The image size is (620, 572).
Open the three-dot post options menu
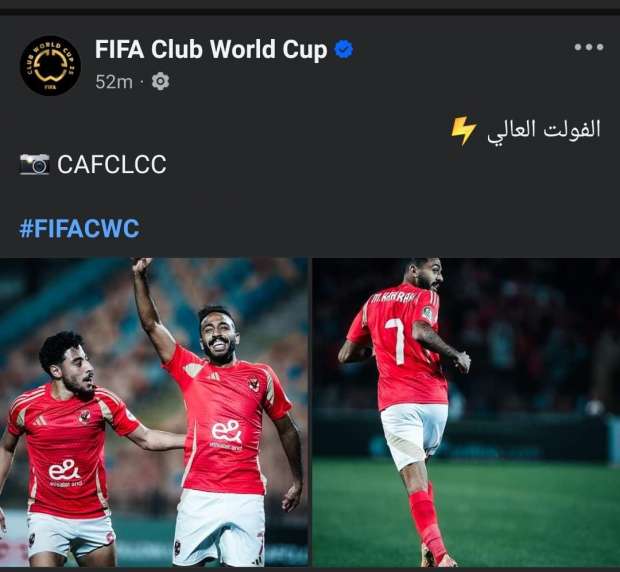click(x=589, y=47)
